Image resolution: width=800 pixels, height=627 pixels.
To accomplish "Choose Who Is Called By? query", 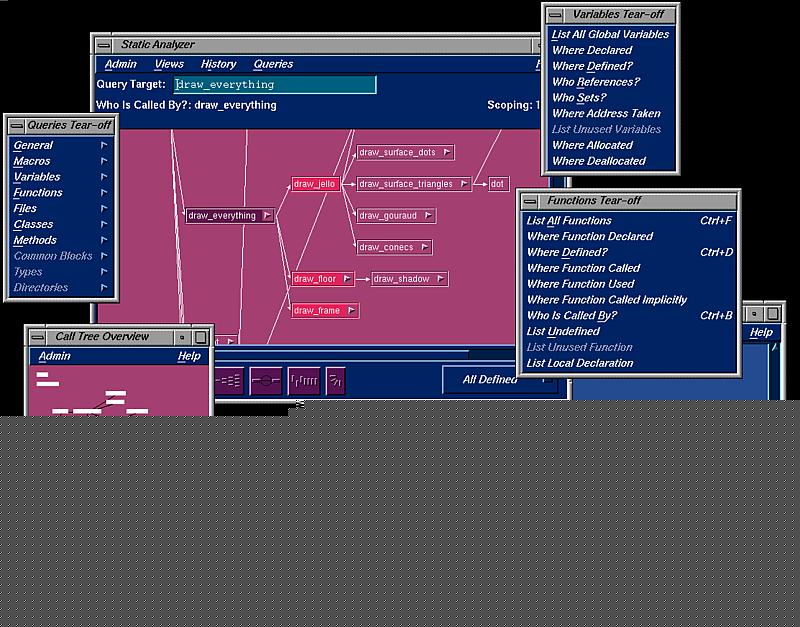I will tap(629, 316).
